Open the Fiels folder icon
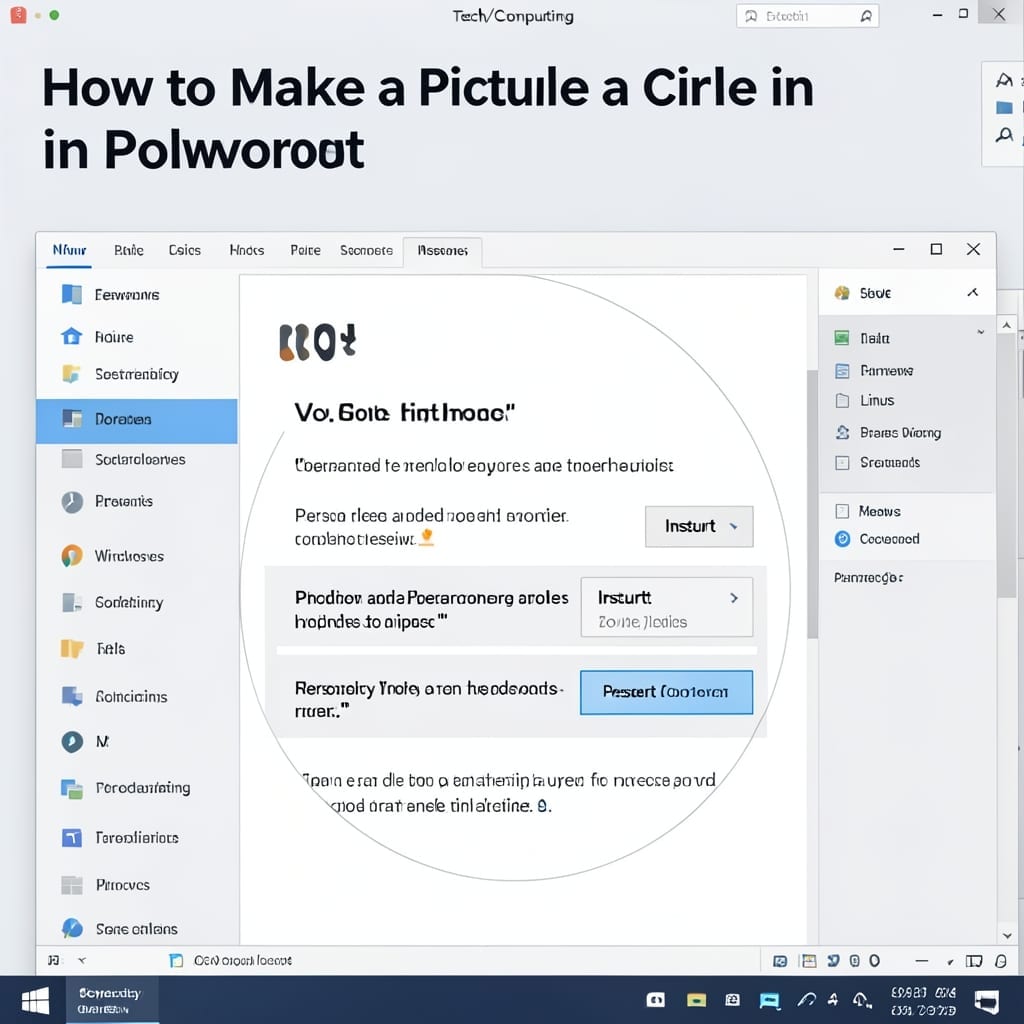The height and width of the screenshot is (1024, 1024). pyautogui.click(x=72, y=648)
